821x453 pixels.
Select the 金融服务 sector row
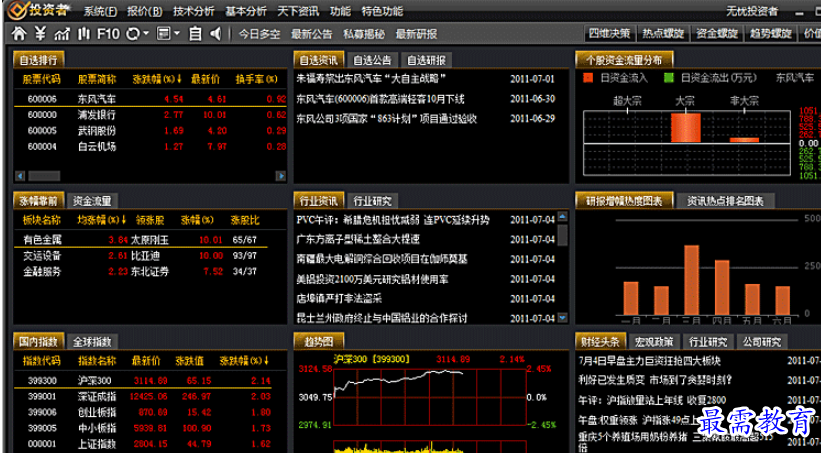141,271
